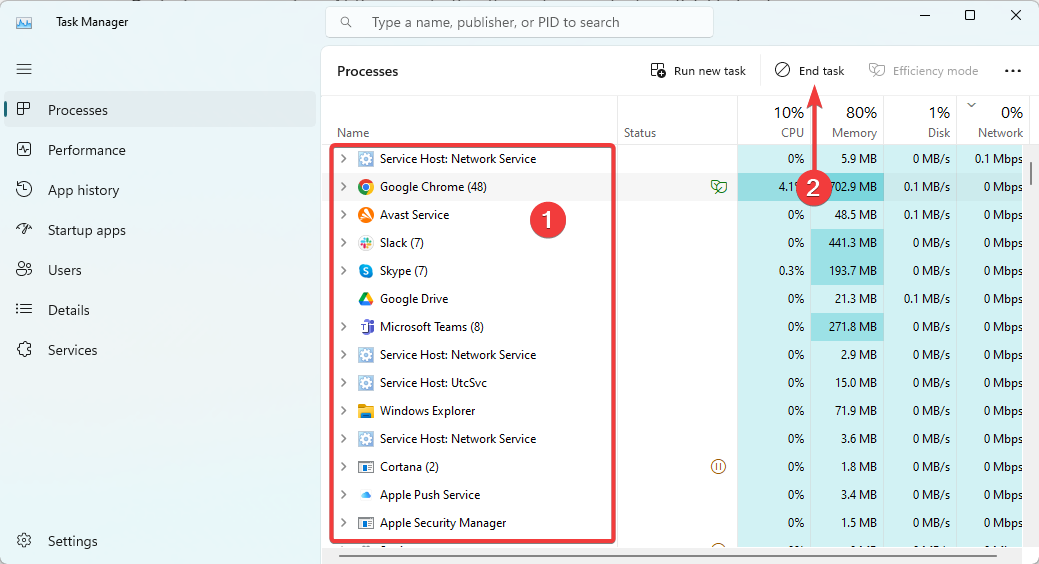Click the Avast Service icon
The image size is (1039, 564).
[x=366, y=215]
